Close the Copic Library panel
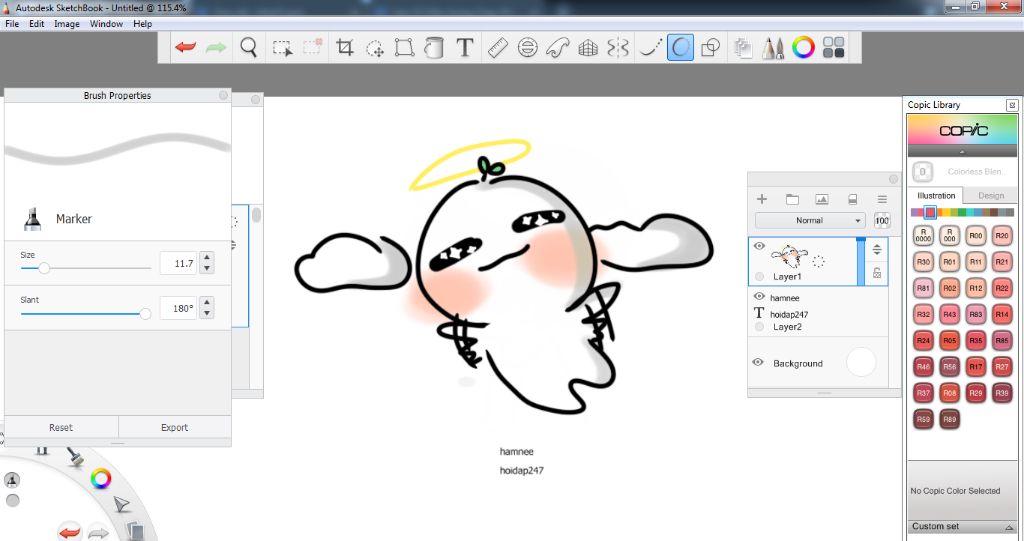 pyautogui.click(x=1012, y=105)
